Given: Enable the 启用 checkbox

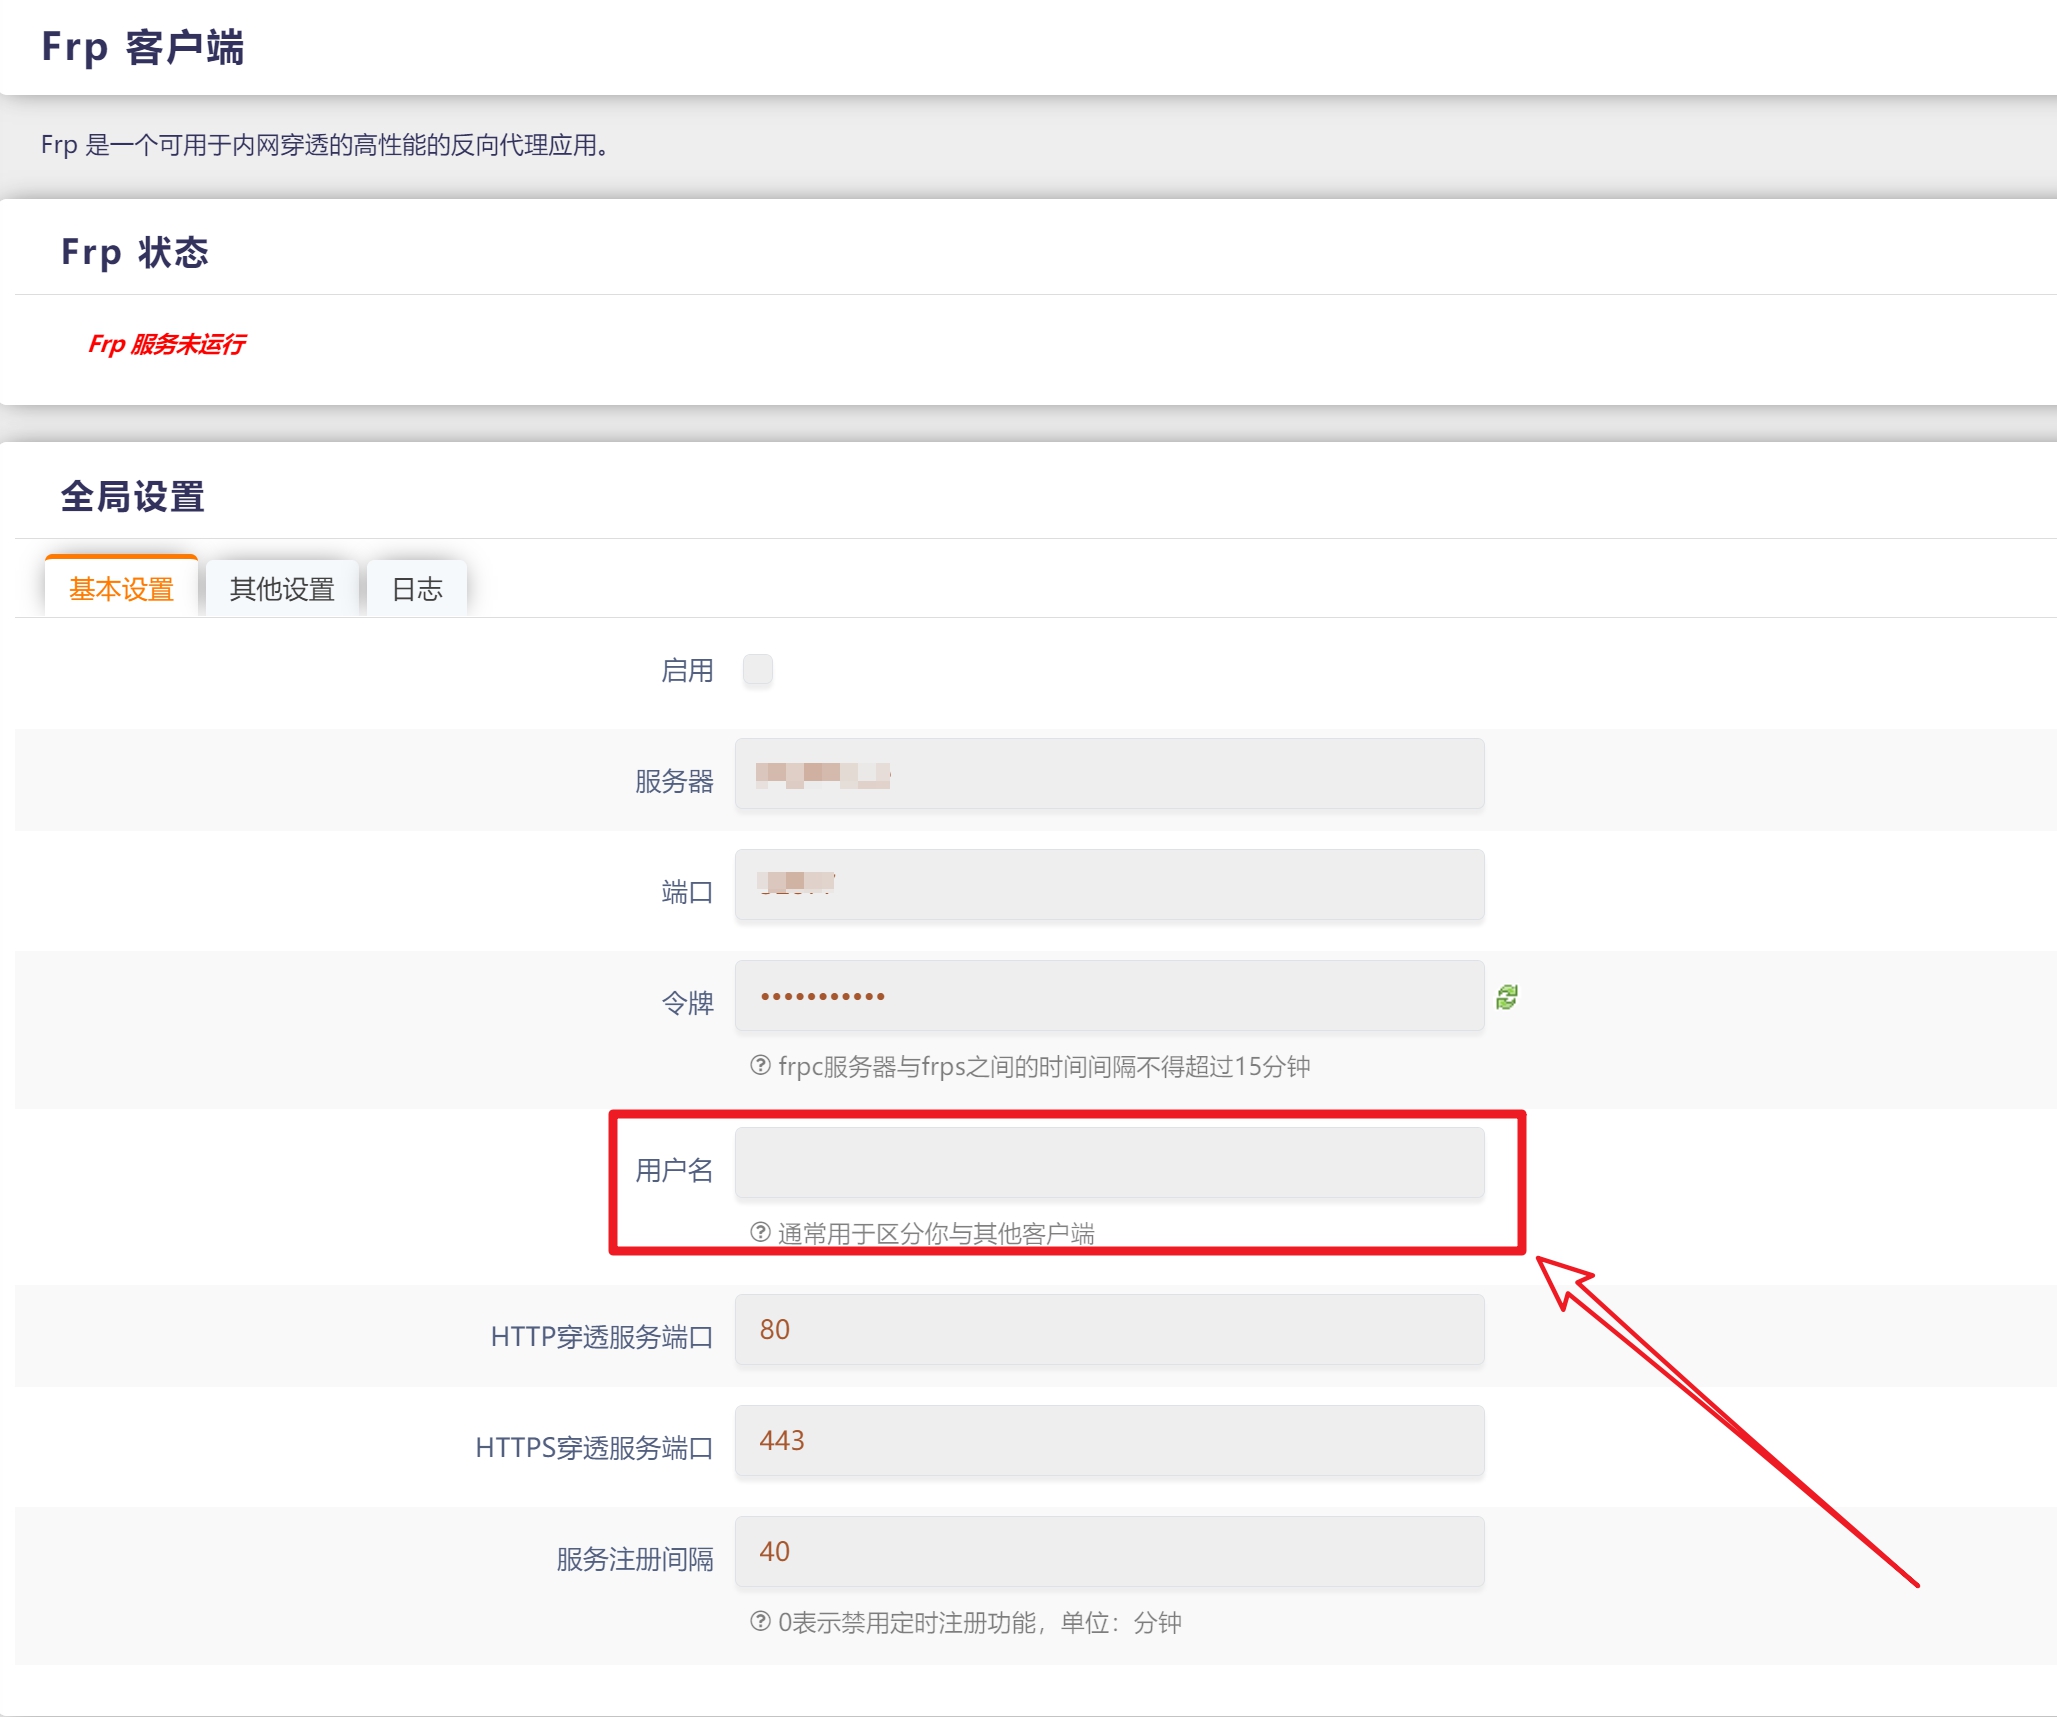Looking at the screenshot, I should (758, 671).
